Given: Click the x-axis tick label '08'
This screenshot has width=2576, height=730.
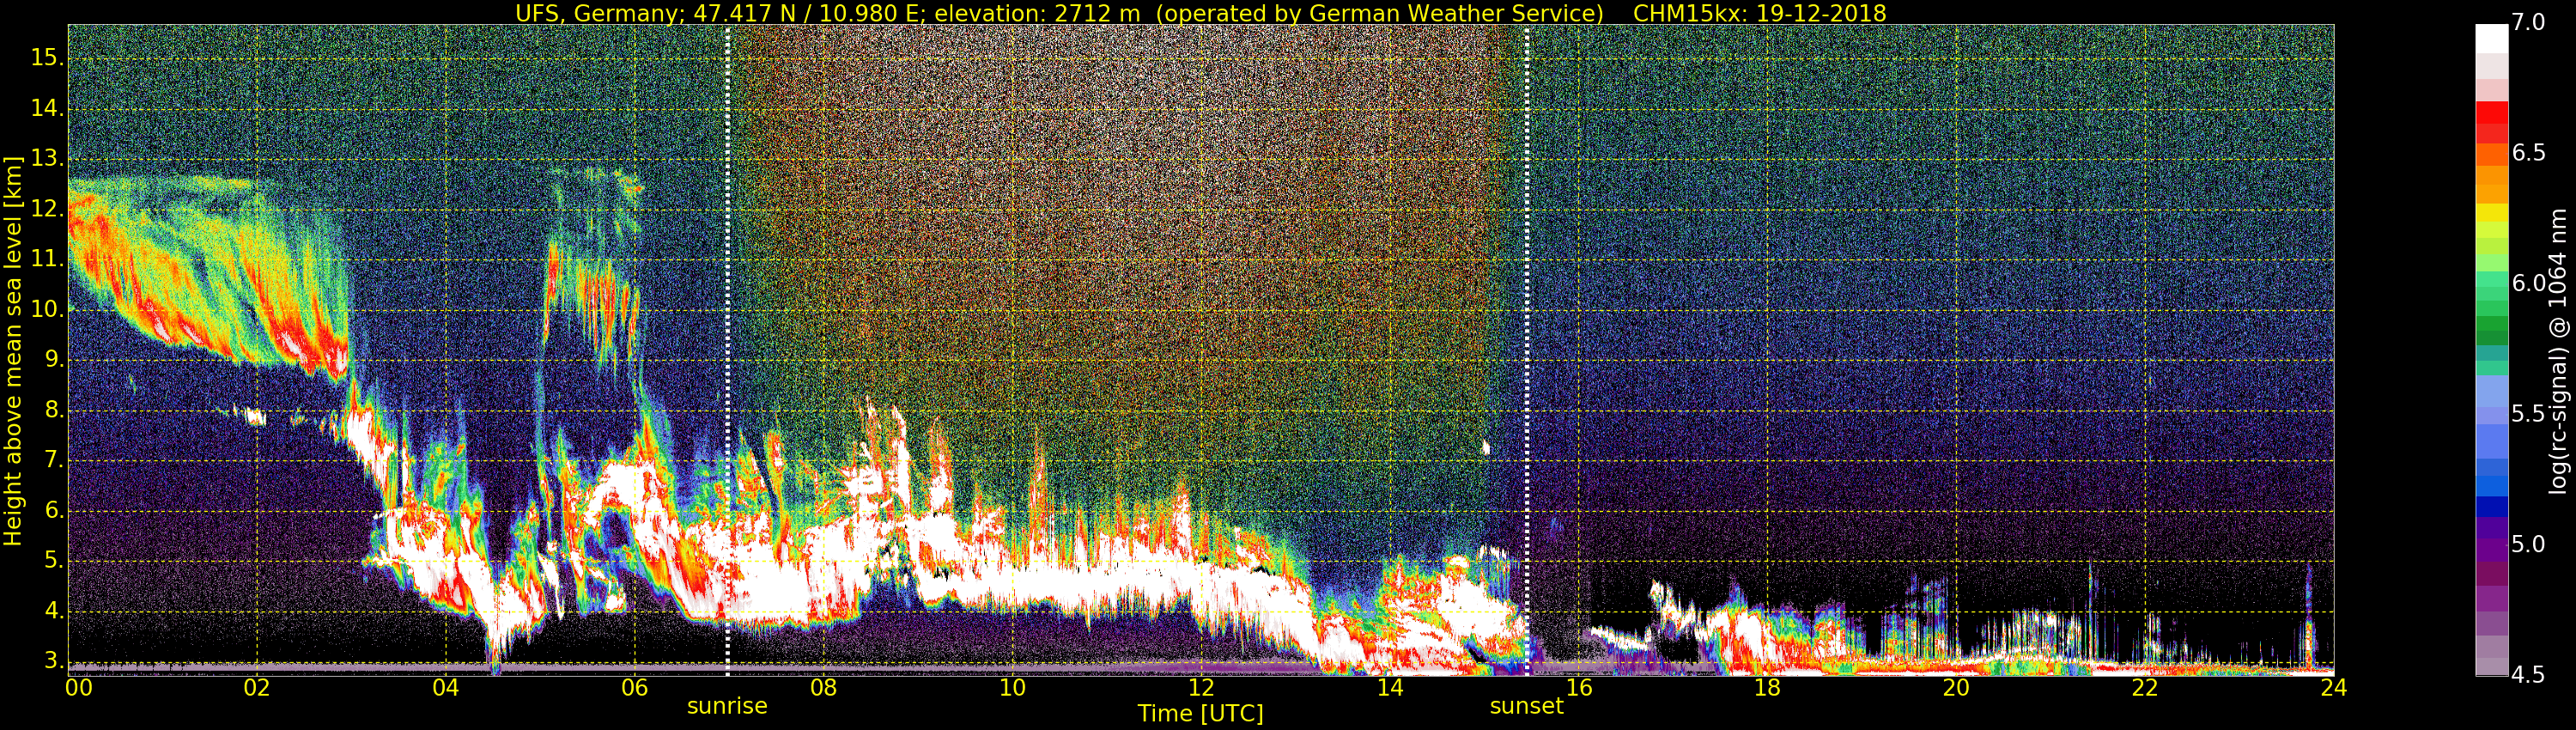Looking at the screenshot, I should (x=823, y=688).
